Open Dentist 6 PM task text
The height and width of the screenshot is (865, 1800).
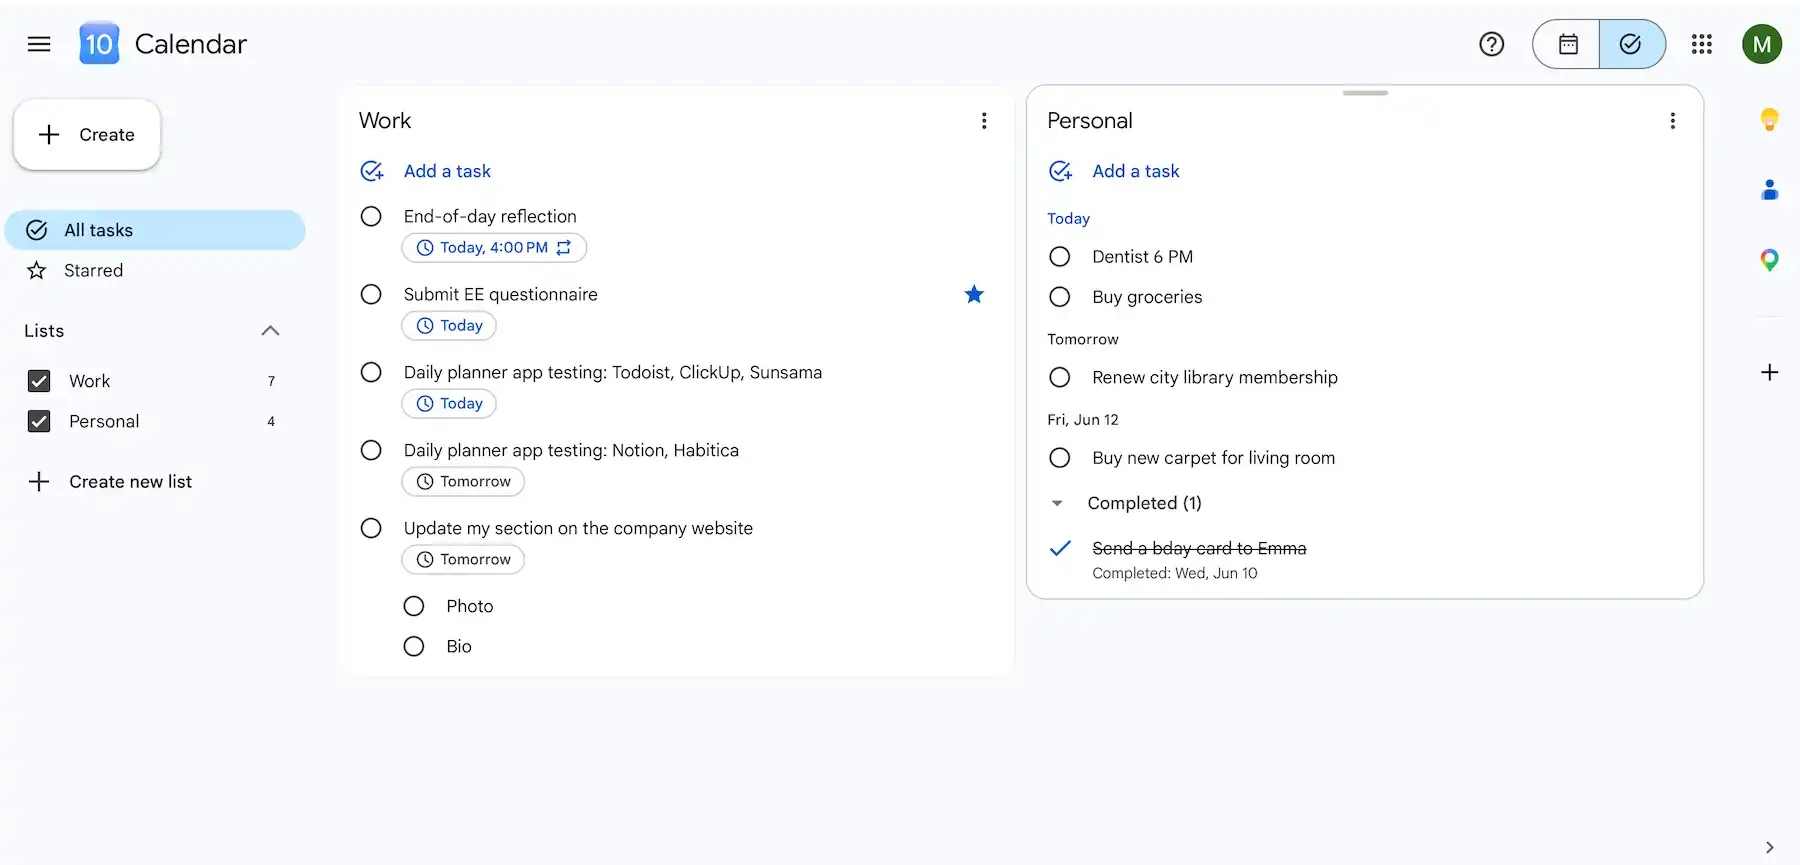click(x=1142, y=257)
